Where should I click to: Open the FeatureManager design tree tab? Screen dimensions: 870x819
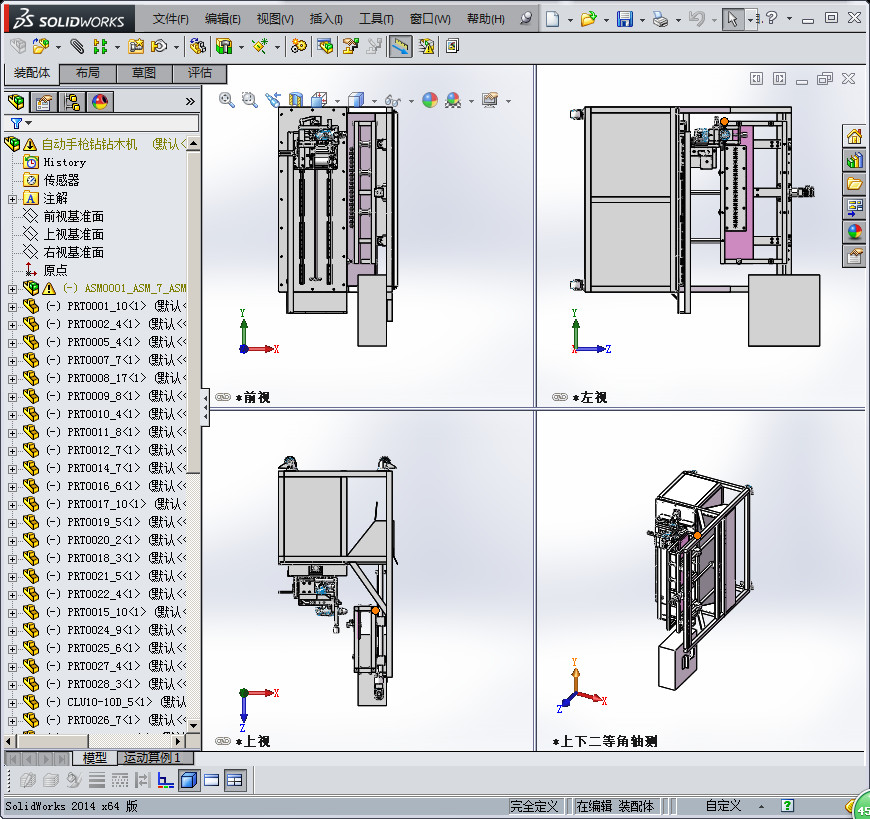click(17, 102)
